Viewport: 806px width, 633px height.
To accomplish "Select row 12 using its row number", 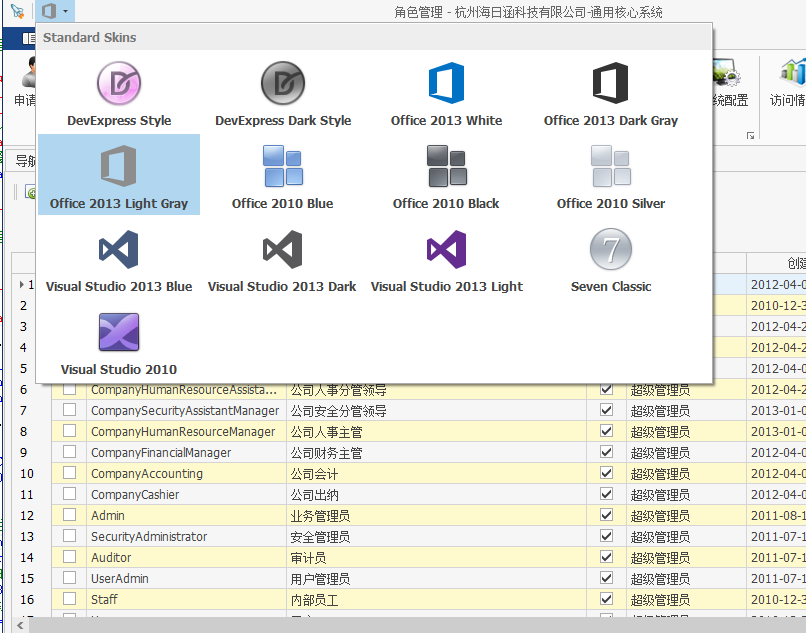I will 26,515.
